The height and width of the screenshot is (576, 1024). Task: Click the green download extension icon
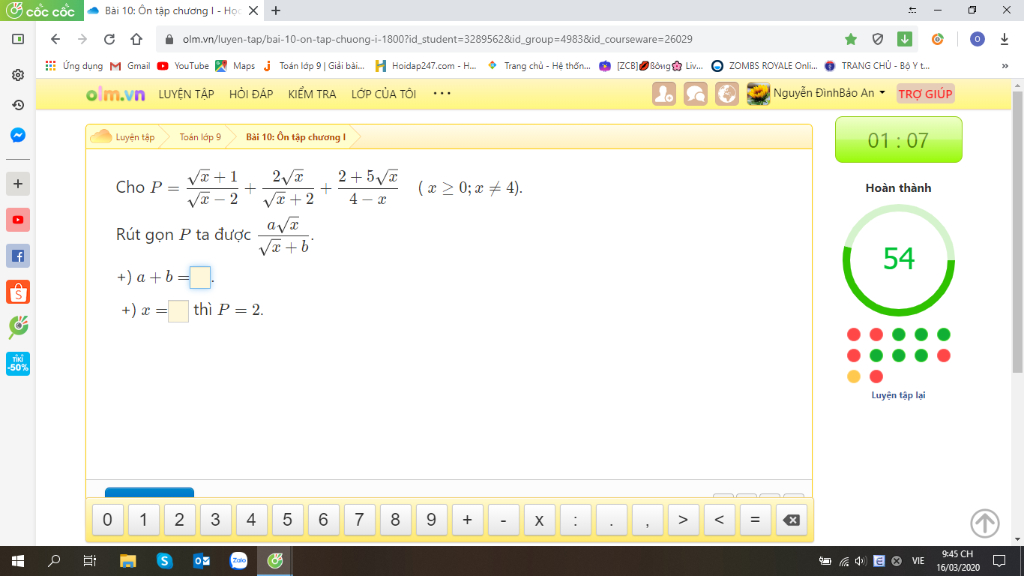[x=904, y=39]
